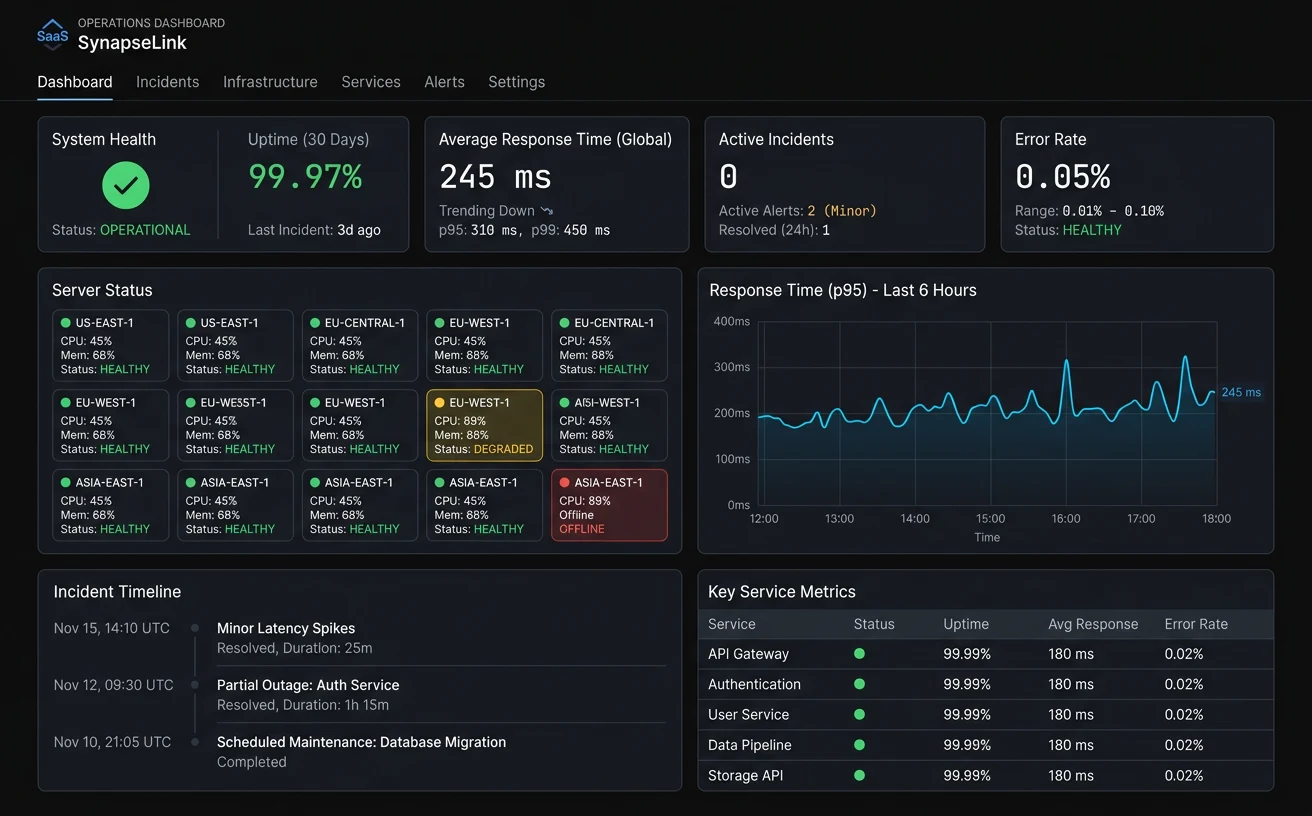
Task: Click the Data Pipeline service name
Action: click(750, 745)
